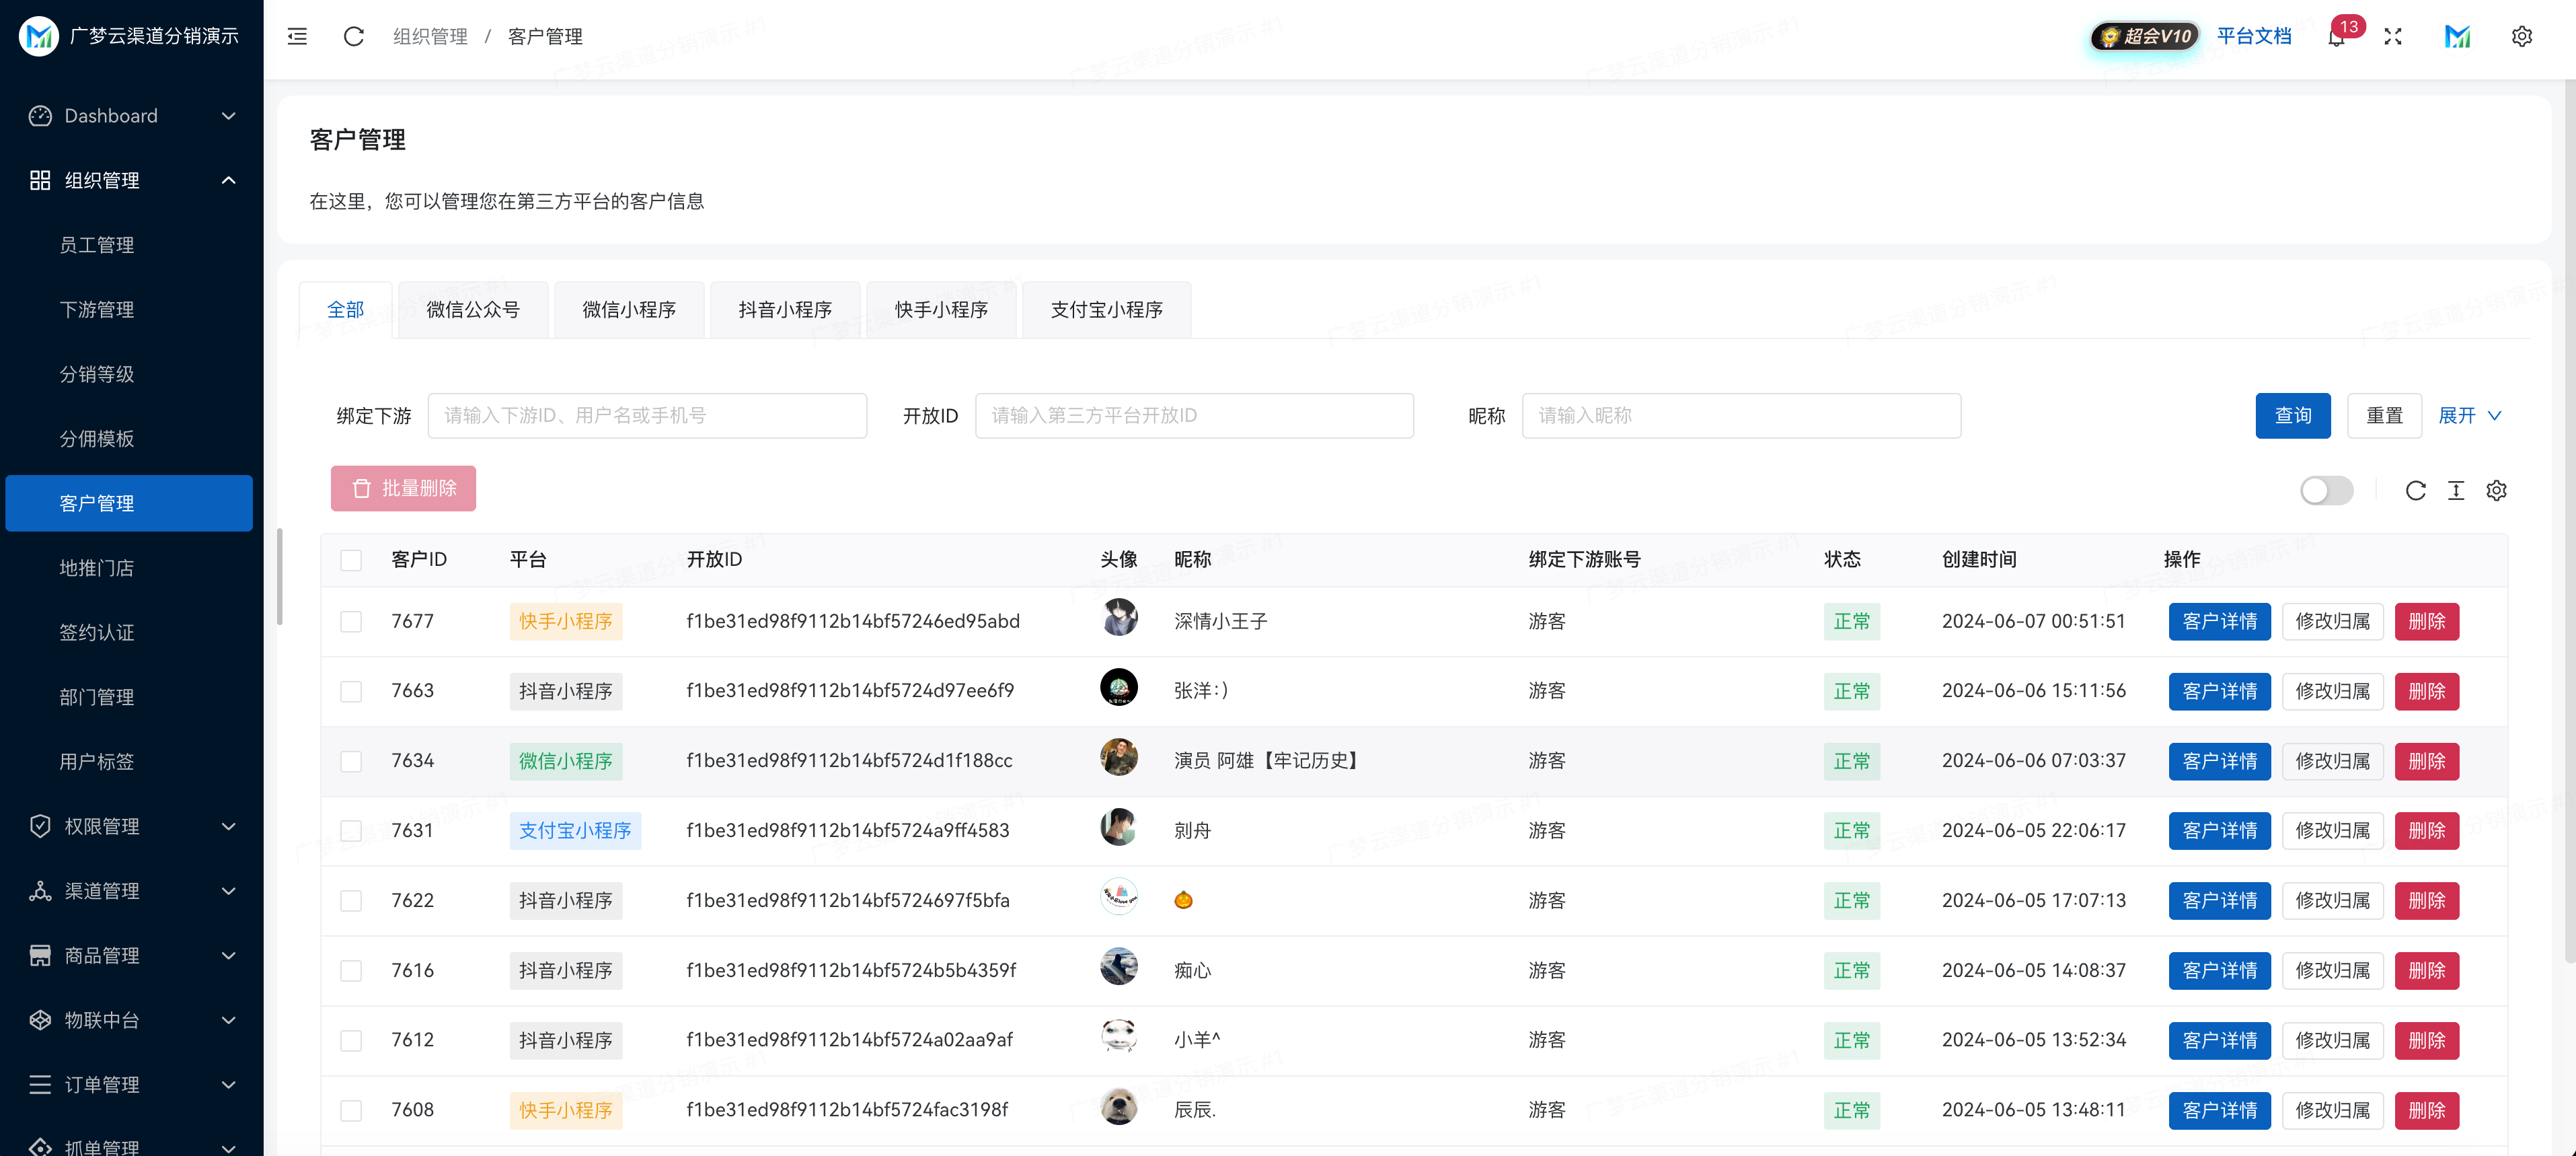Select all rows with header checkbox
Viewport: 2576px width, 1156px height.
click(351, 560)
